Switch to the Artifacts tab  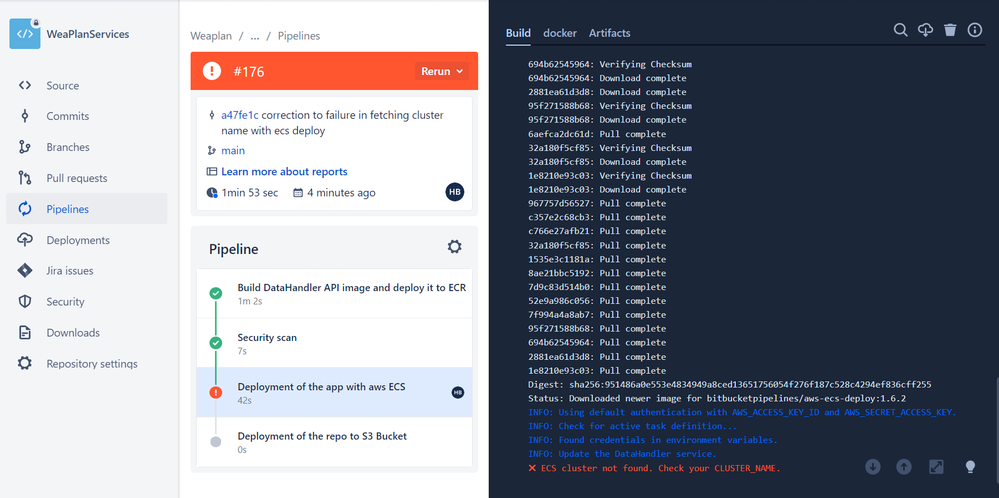click(610, 33)
